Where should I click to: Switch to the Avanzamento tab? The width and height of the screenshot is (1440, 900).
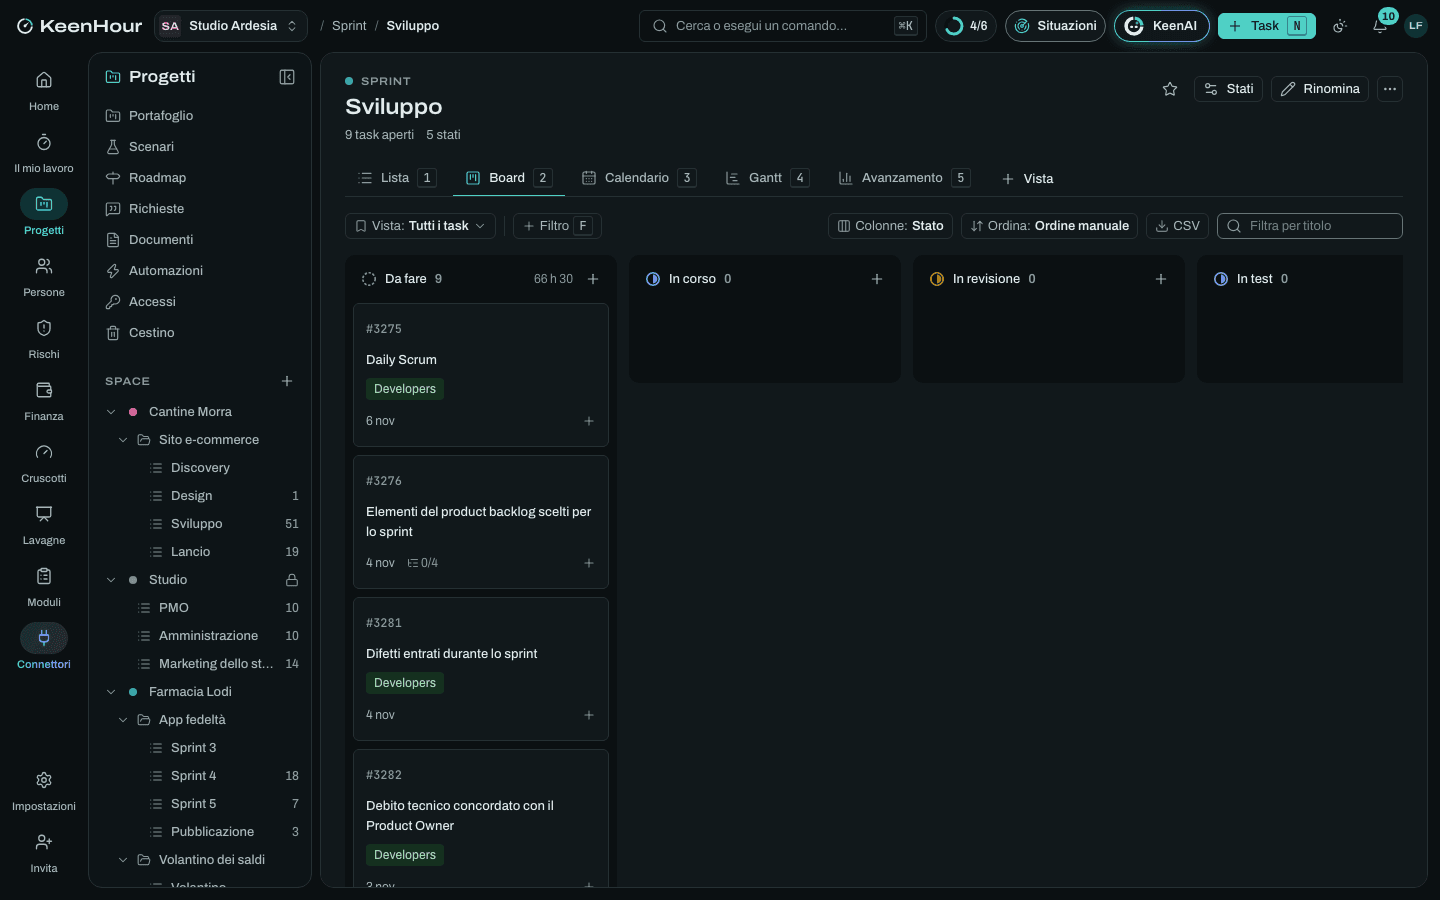[x=904, y=178]
